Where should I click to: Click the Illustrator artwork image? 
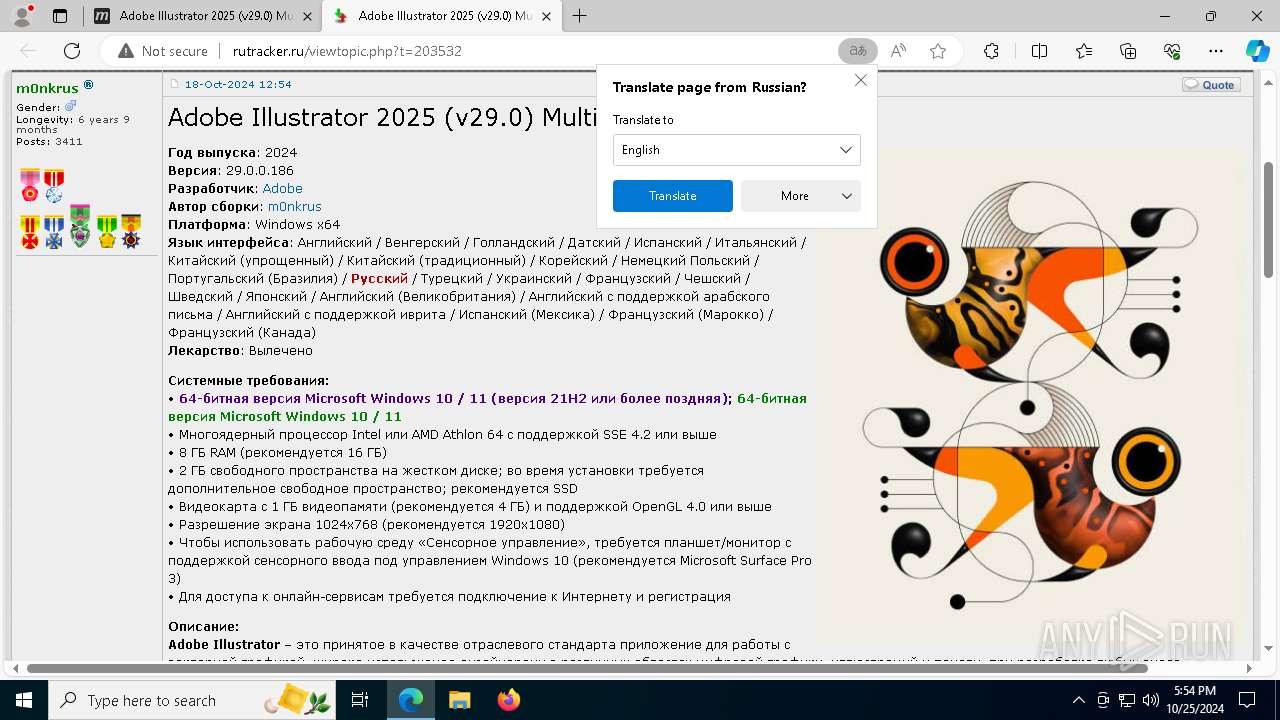coord(1030,400)
